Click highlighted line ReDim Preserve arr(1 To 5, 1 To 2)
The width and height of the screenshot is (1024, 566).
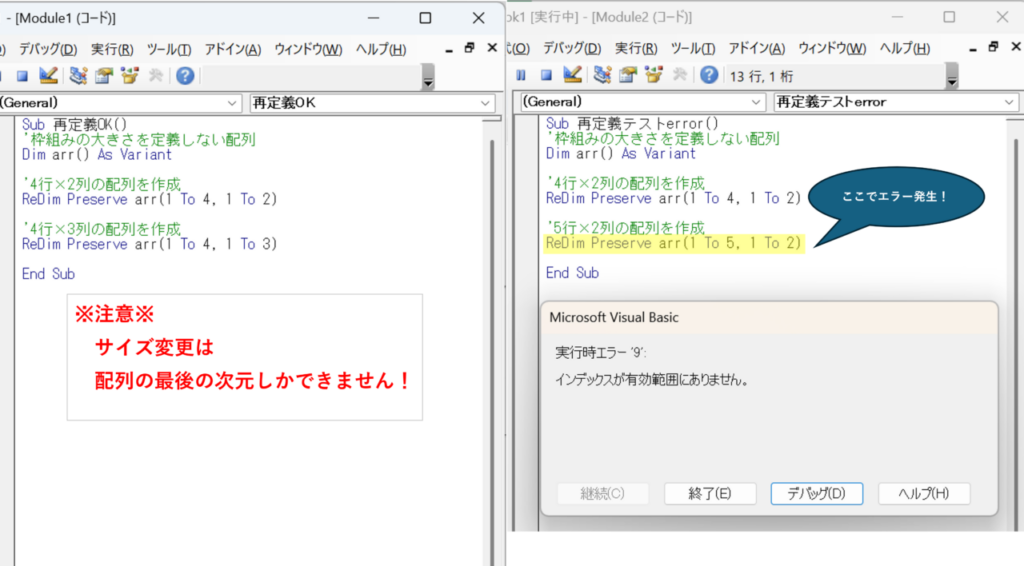[x=673, y=244]
